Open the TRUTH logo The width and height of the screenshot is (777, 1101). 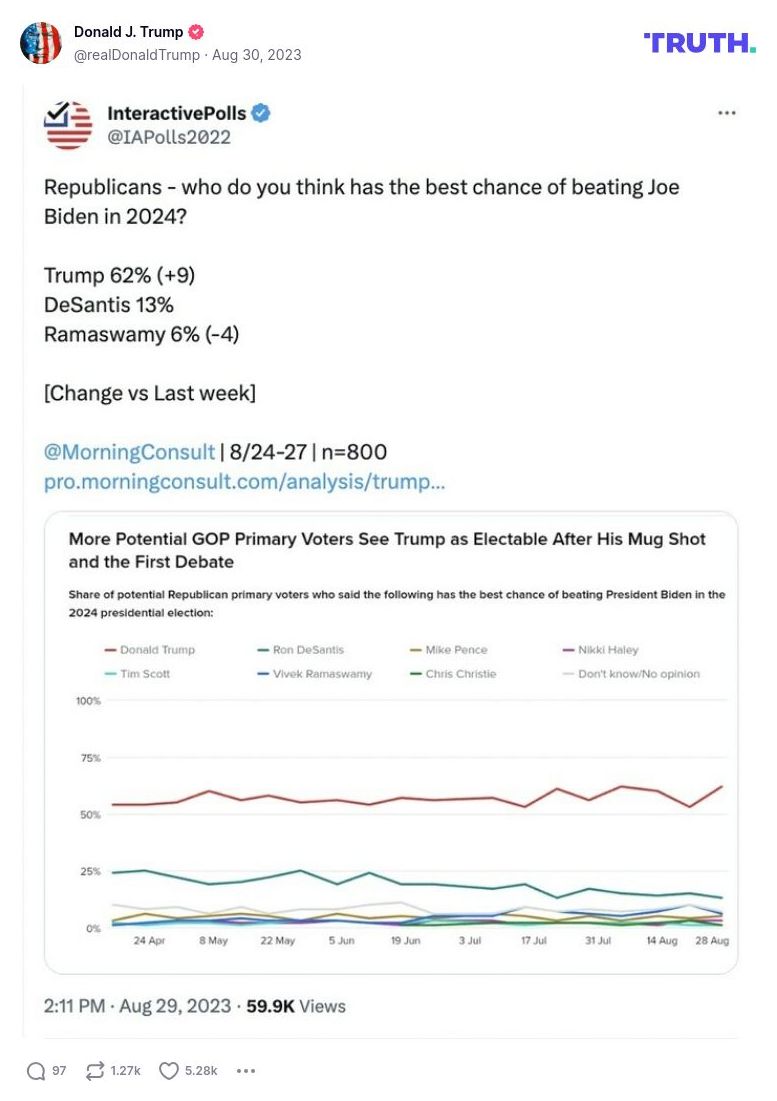(x=699, y=43)
